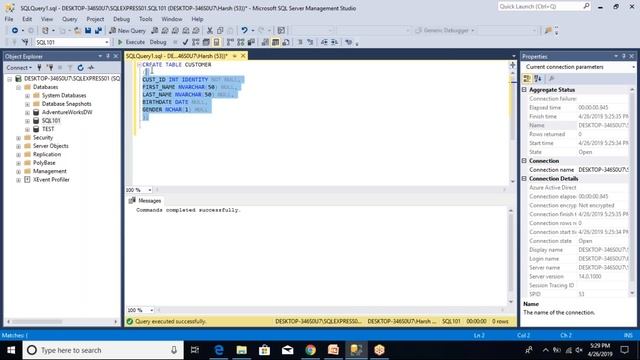The height and width of the screenshot is (360, 640).
Task: Click the New Query toolbar button
Action: [x=127, y=31]
